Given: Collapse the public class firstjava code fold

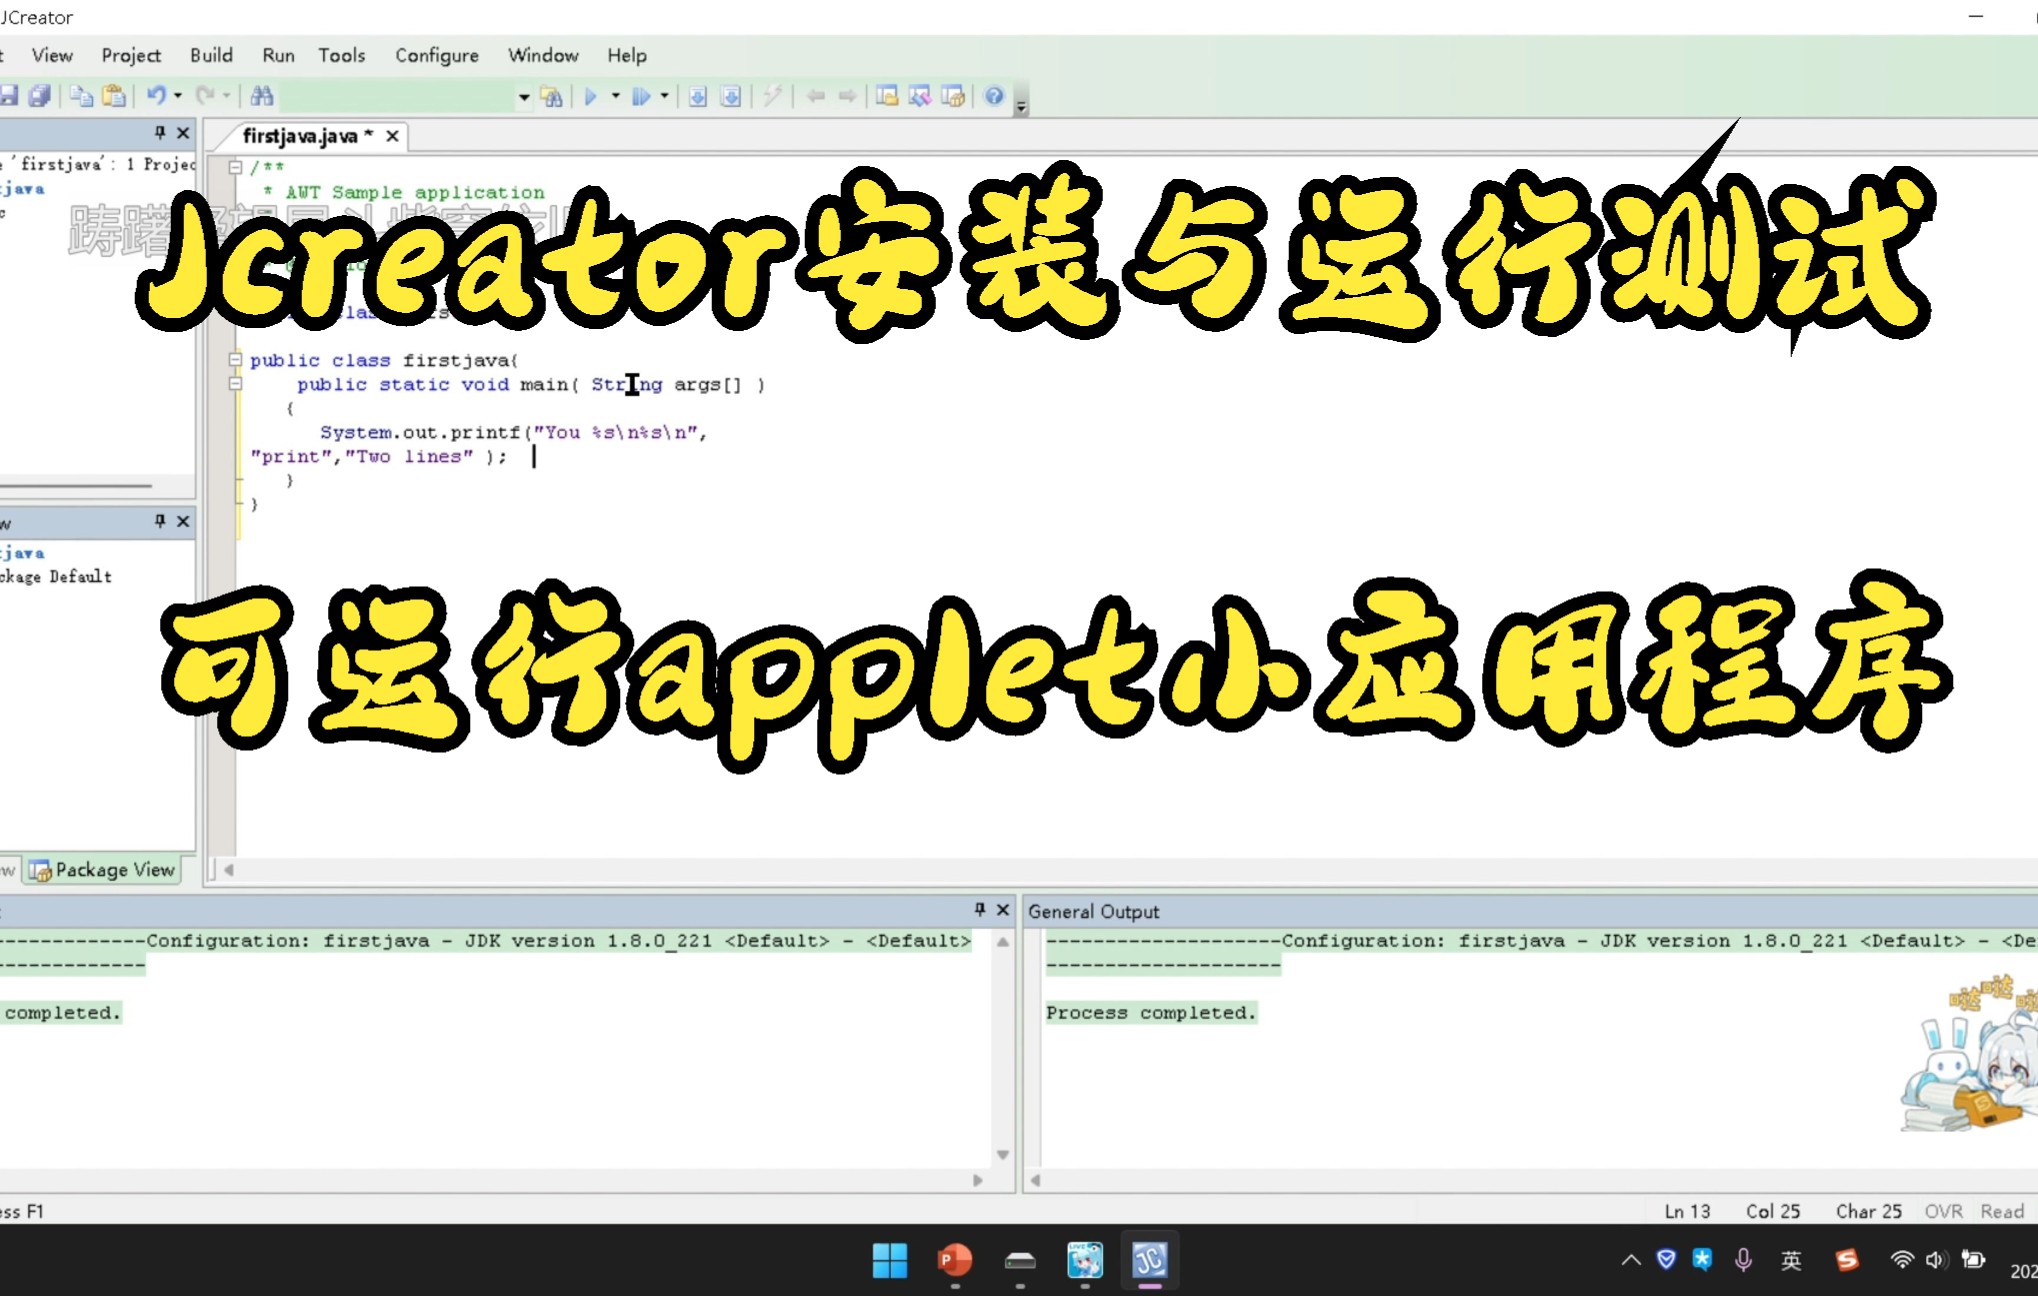Looking at the screenshot, I should click(236, 360).
